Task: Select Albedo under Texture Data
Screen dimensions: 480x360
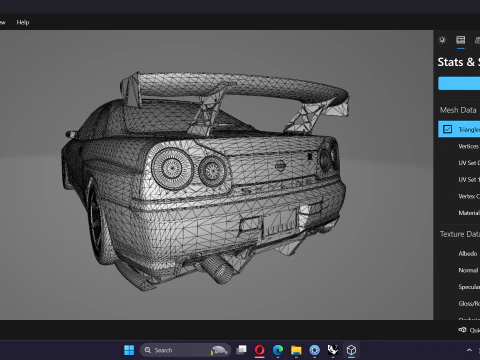Action: point(468,254)
